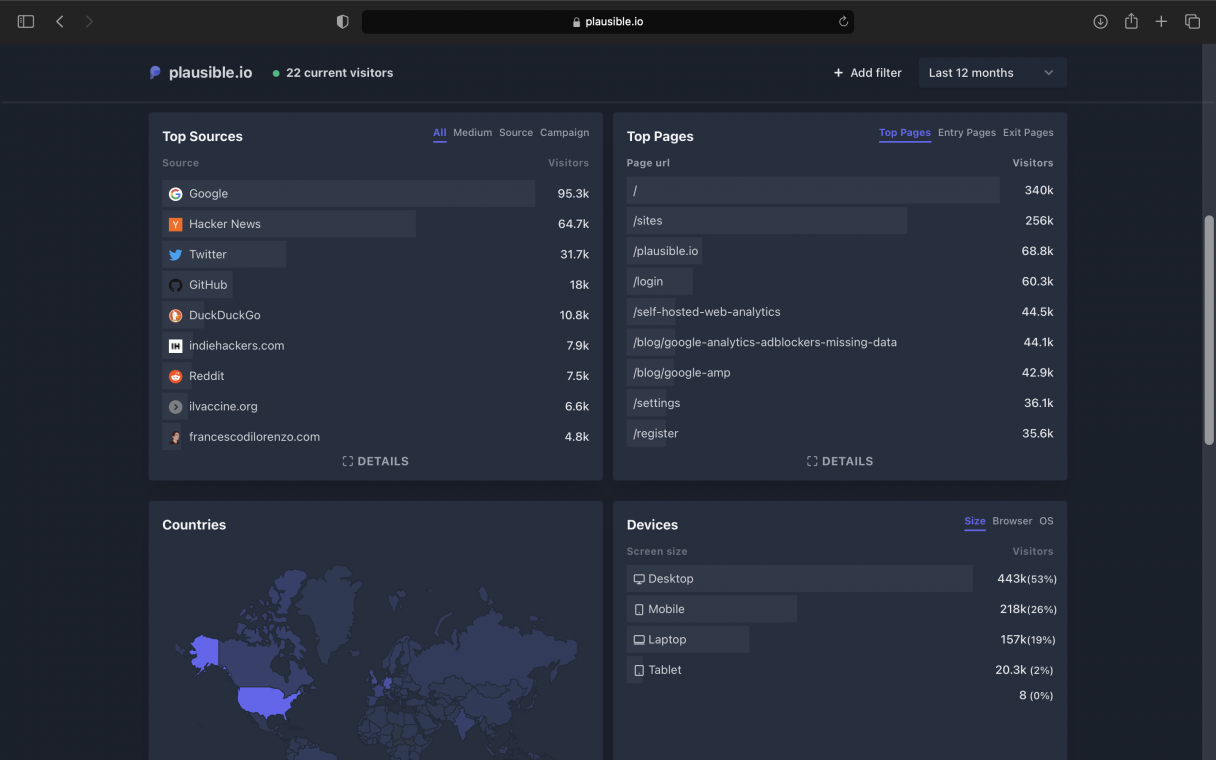This screenshot has height=760, width=1216.
Task: Click the plausible.io site name
Action: tap(210, 73)
